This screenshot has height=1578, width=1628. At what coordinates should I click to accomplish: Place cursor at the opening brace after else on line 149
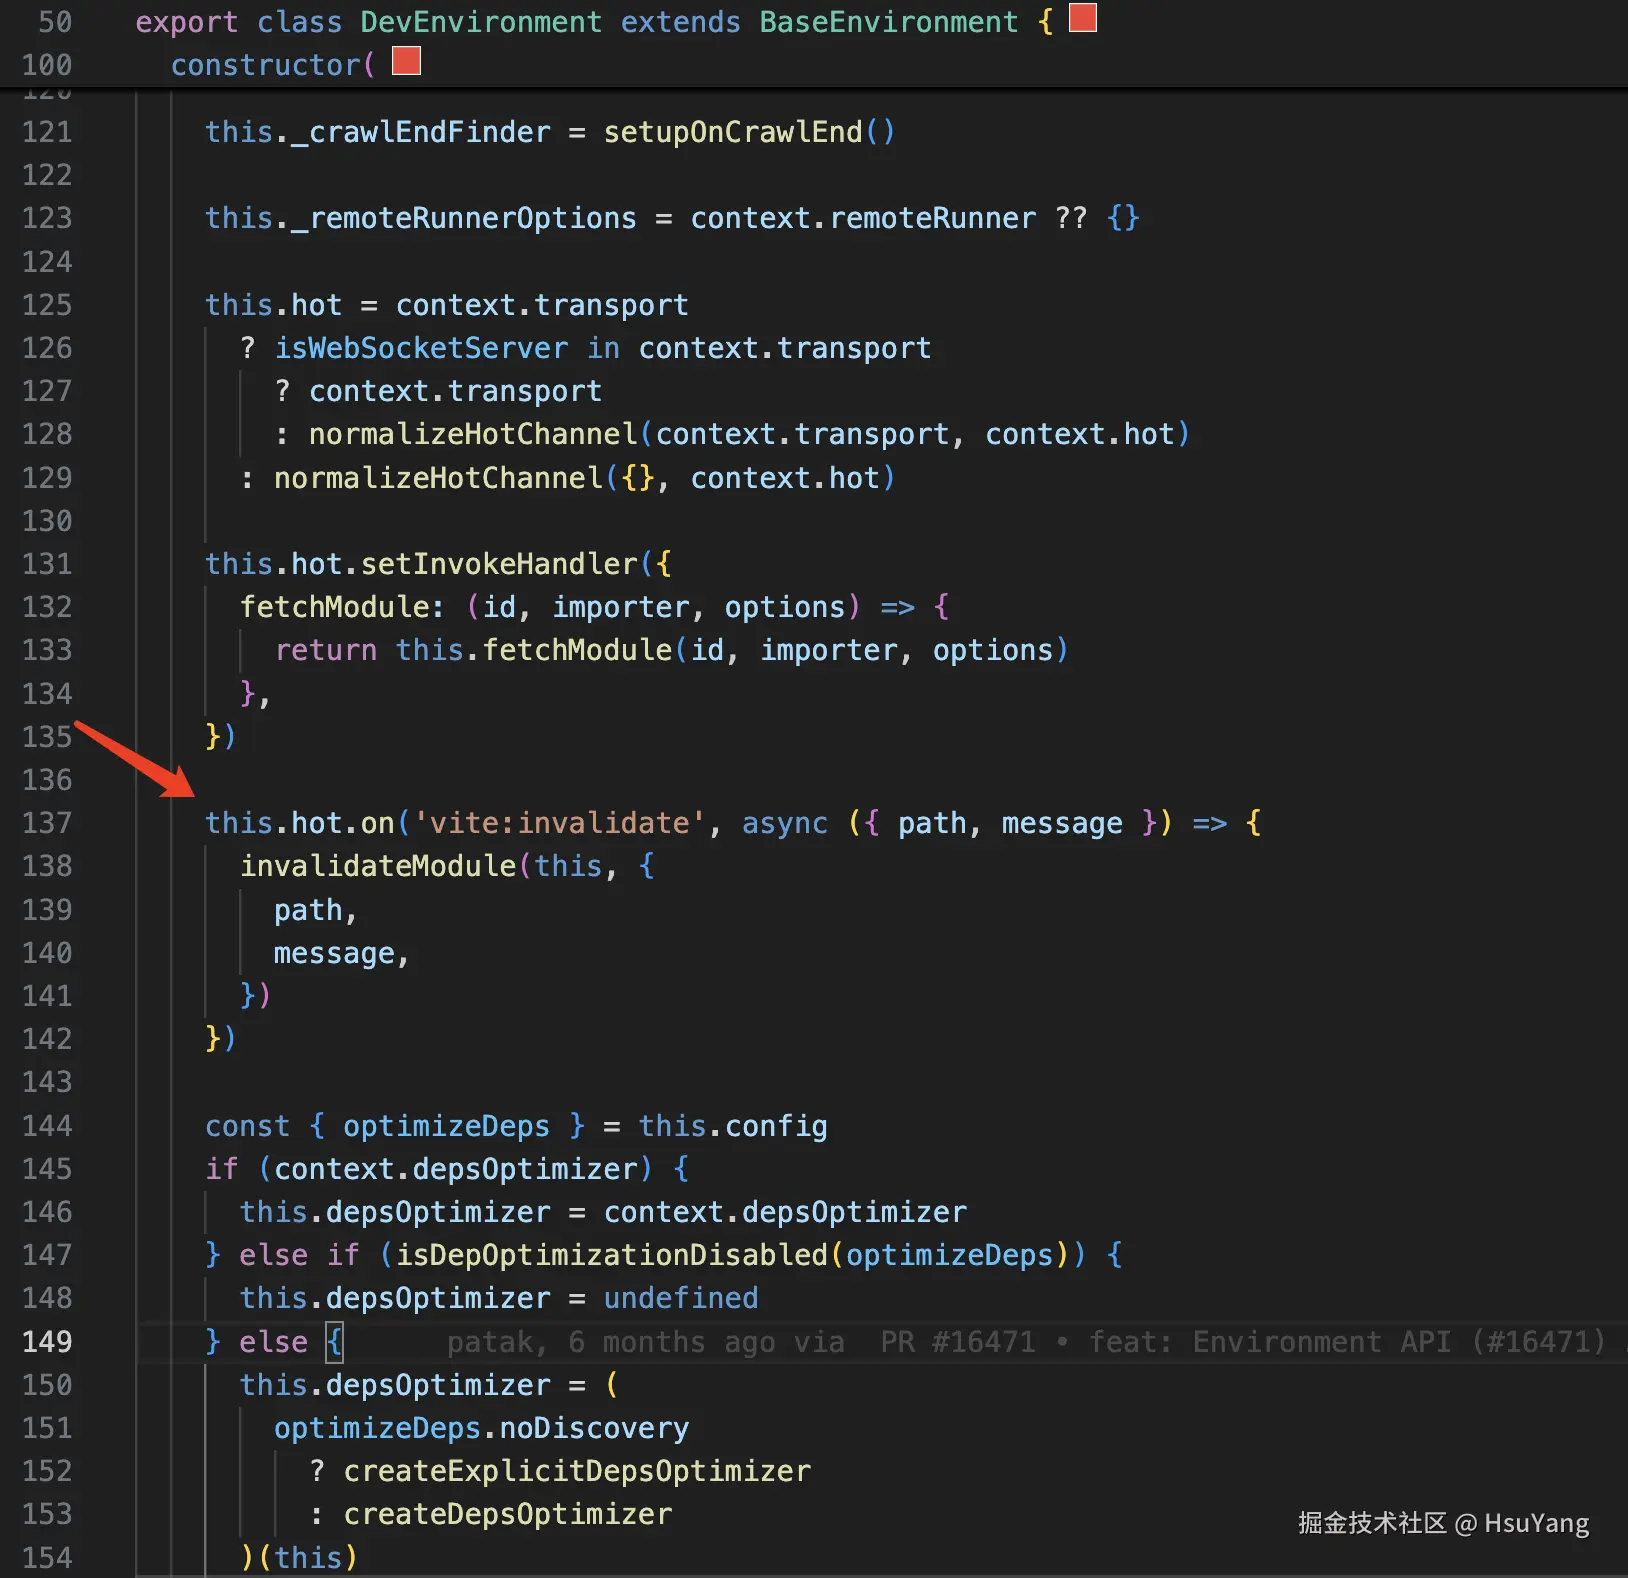(x=334, y=1341)
